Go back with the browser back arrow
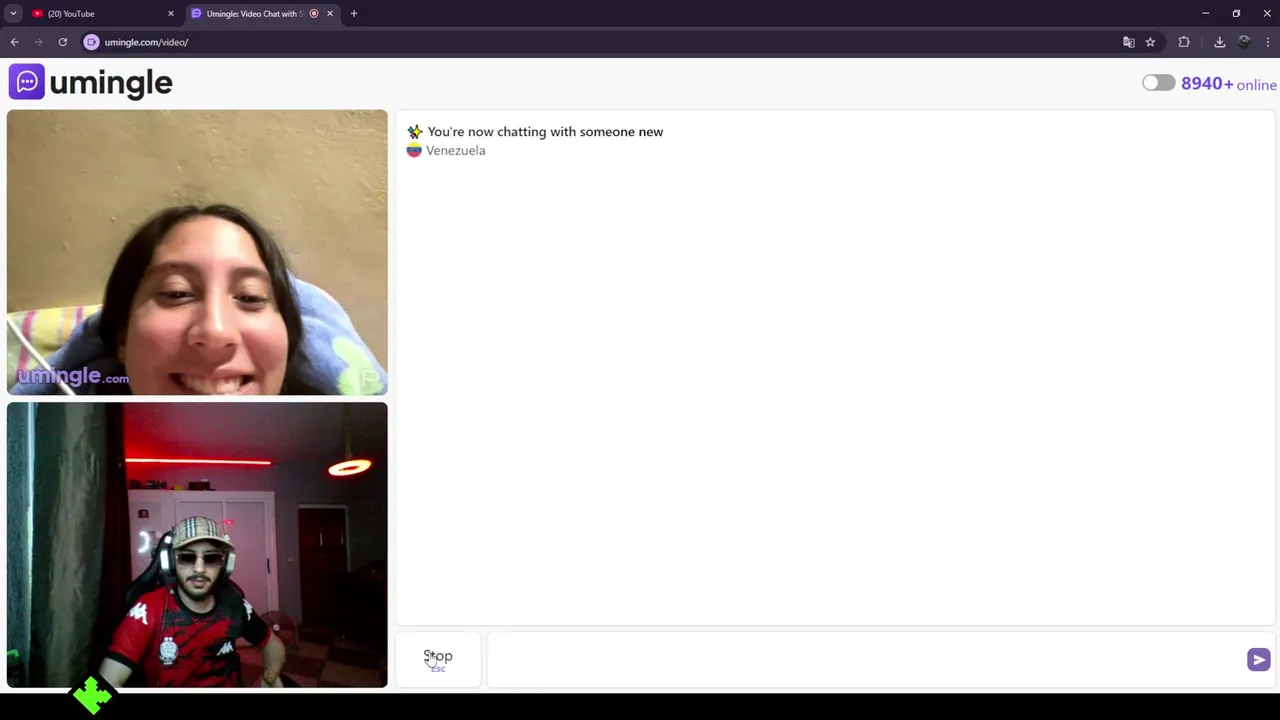Image resolution: width=1280 pixels, height=720 pixels. pyautogui.click(x=14, y=42)
